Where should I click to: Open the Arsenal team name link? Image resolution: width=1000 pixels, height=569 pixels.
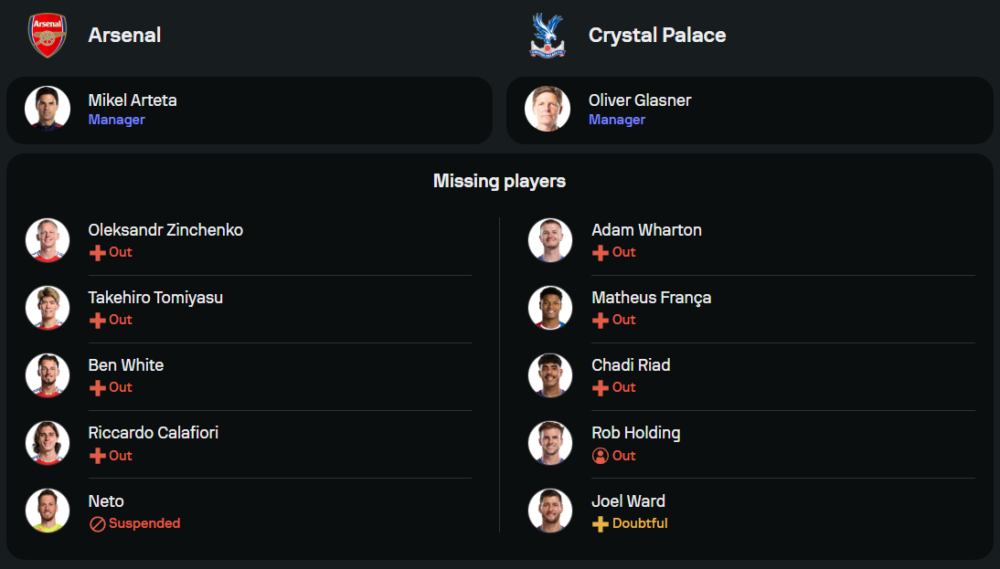(124, 35)
